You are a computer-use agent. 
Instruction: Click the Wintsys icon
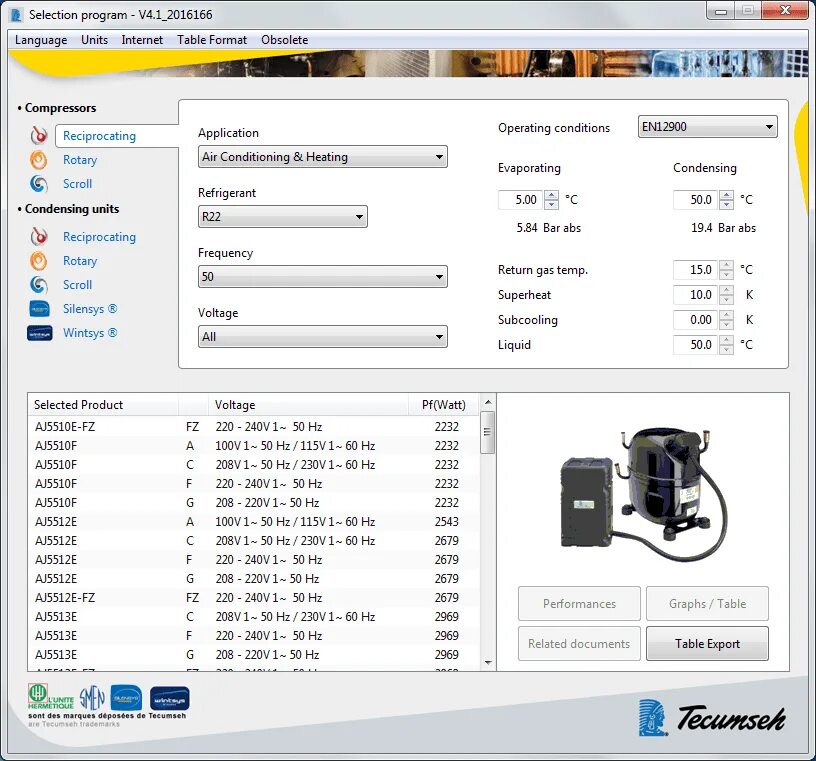pyautogui.click(x=40, y=333)
